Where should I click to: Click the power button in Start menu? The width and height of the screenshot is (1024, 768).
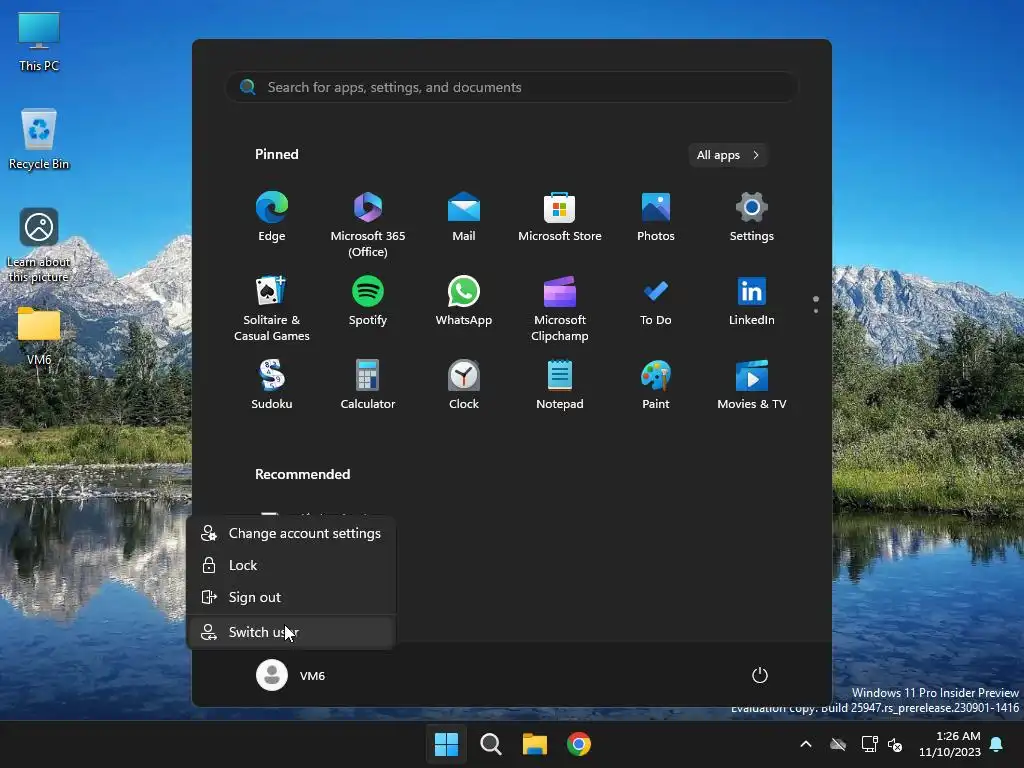(760, 675)
